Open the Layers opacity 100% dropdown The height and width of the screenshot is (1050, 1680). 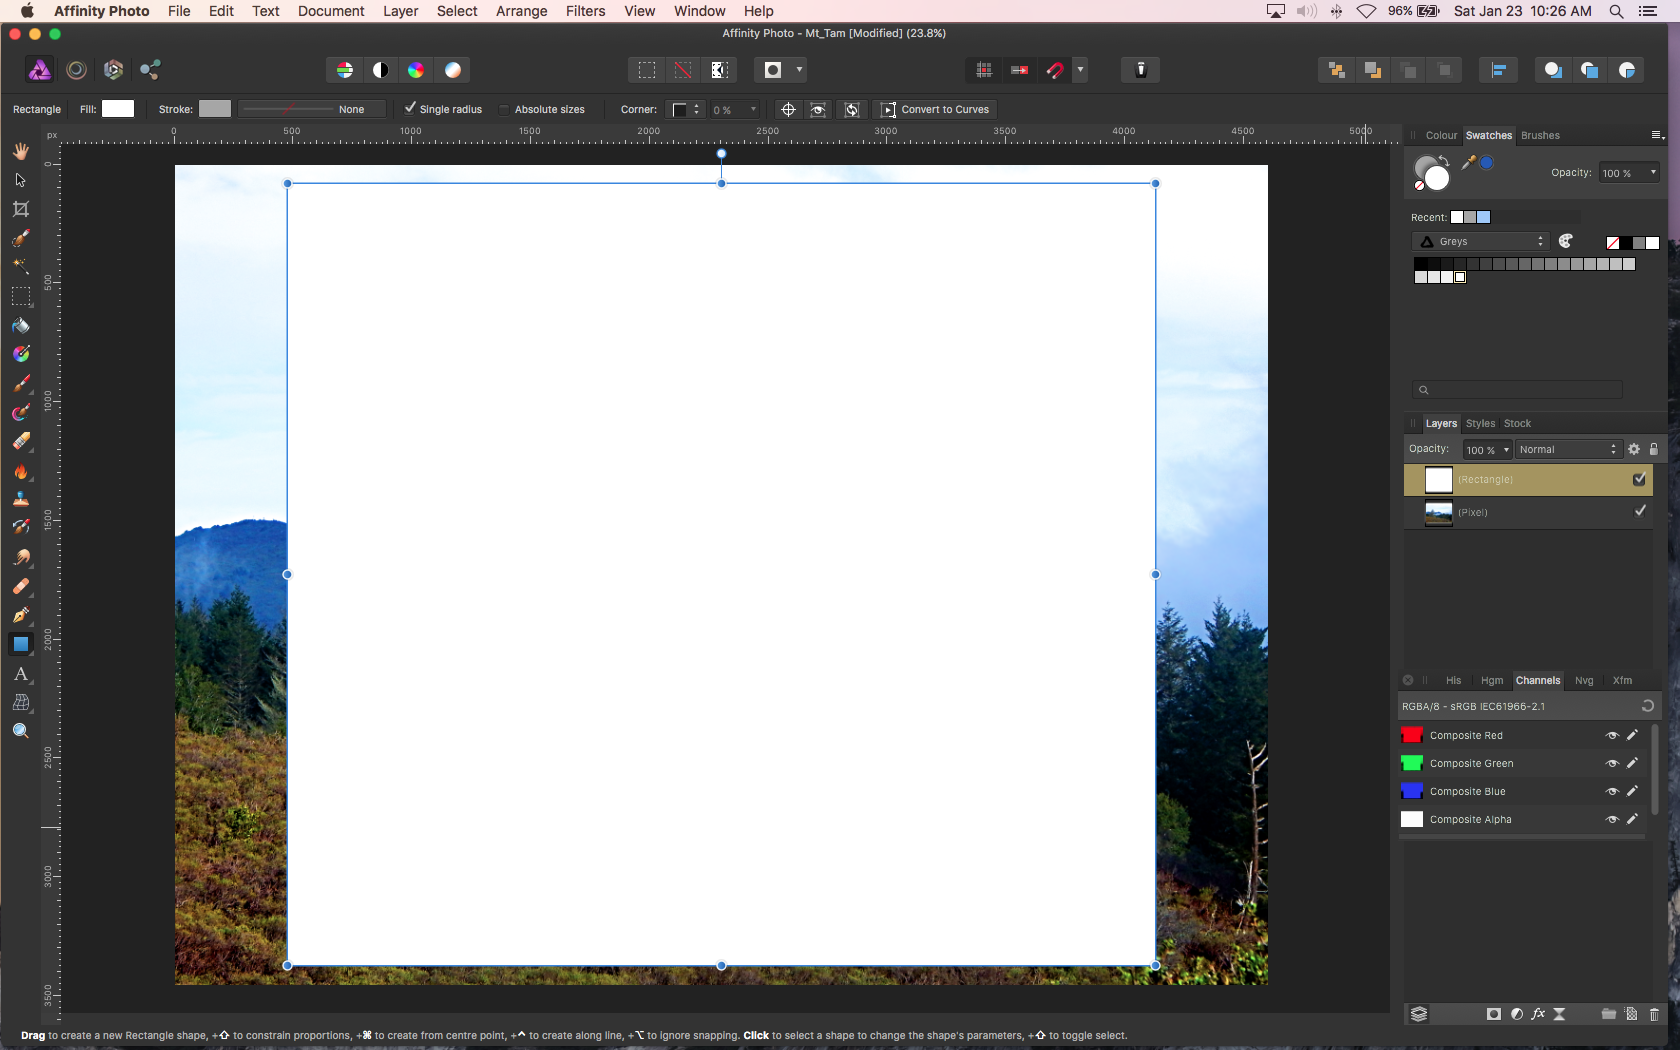[1487, 450]
